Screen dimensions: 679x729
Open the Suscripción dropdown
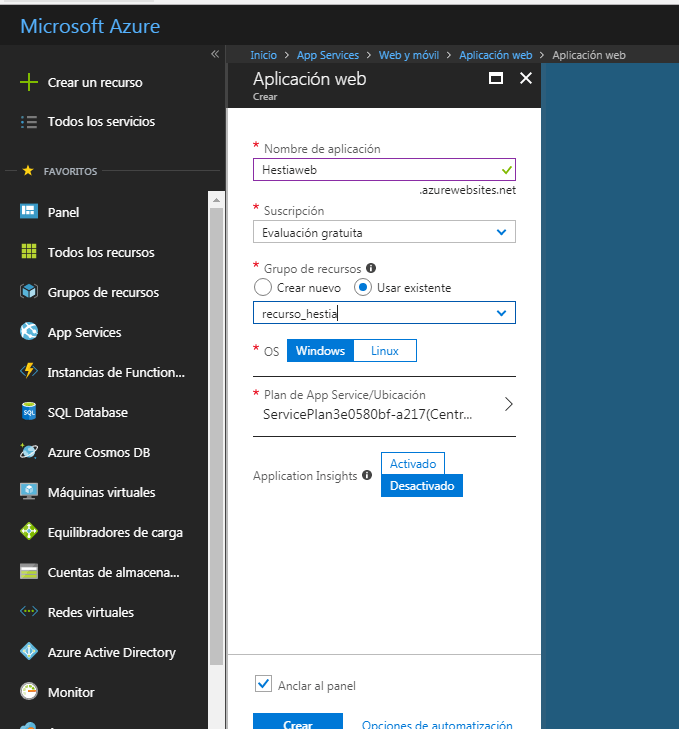tap(384, 232)
